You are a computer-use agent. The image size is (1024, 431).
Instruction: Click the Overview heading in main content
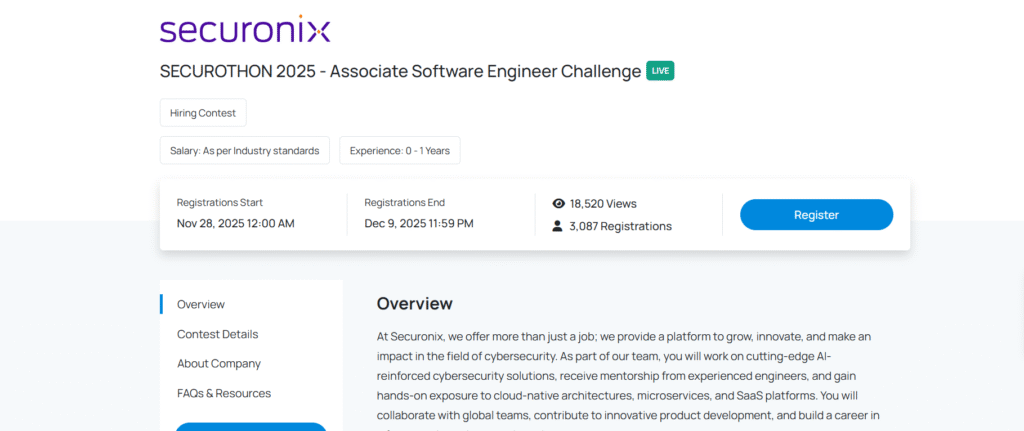[414, 304]
